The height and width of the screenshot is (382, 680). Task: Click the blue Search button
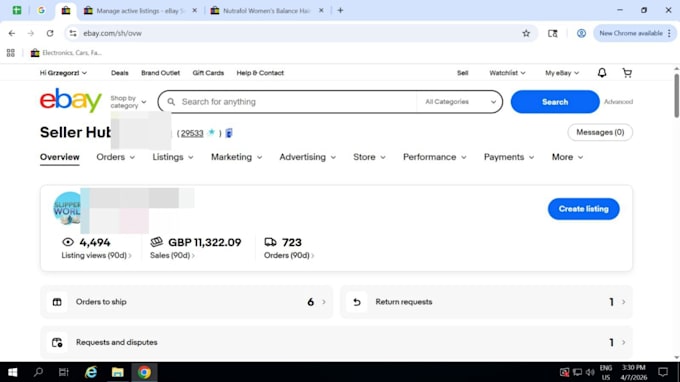coord(555,101)
